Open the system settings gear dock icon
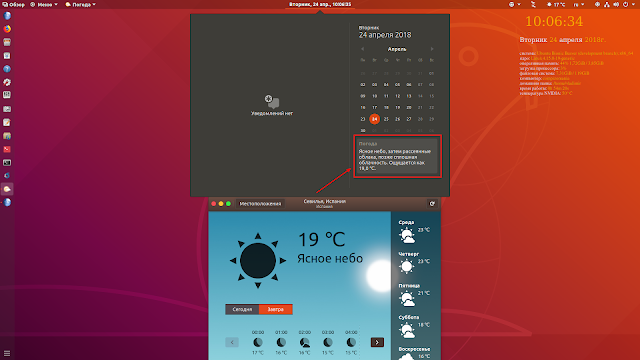The height and width of the screenshot is (360, 640). (x=7, y=82)
